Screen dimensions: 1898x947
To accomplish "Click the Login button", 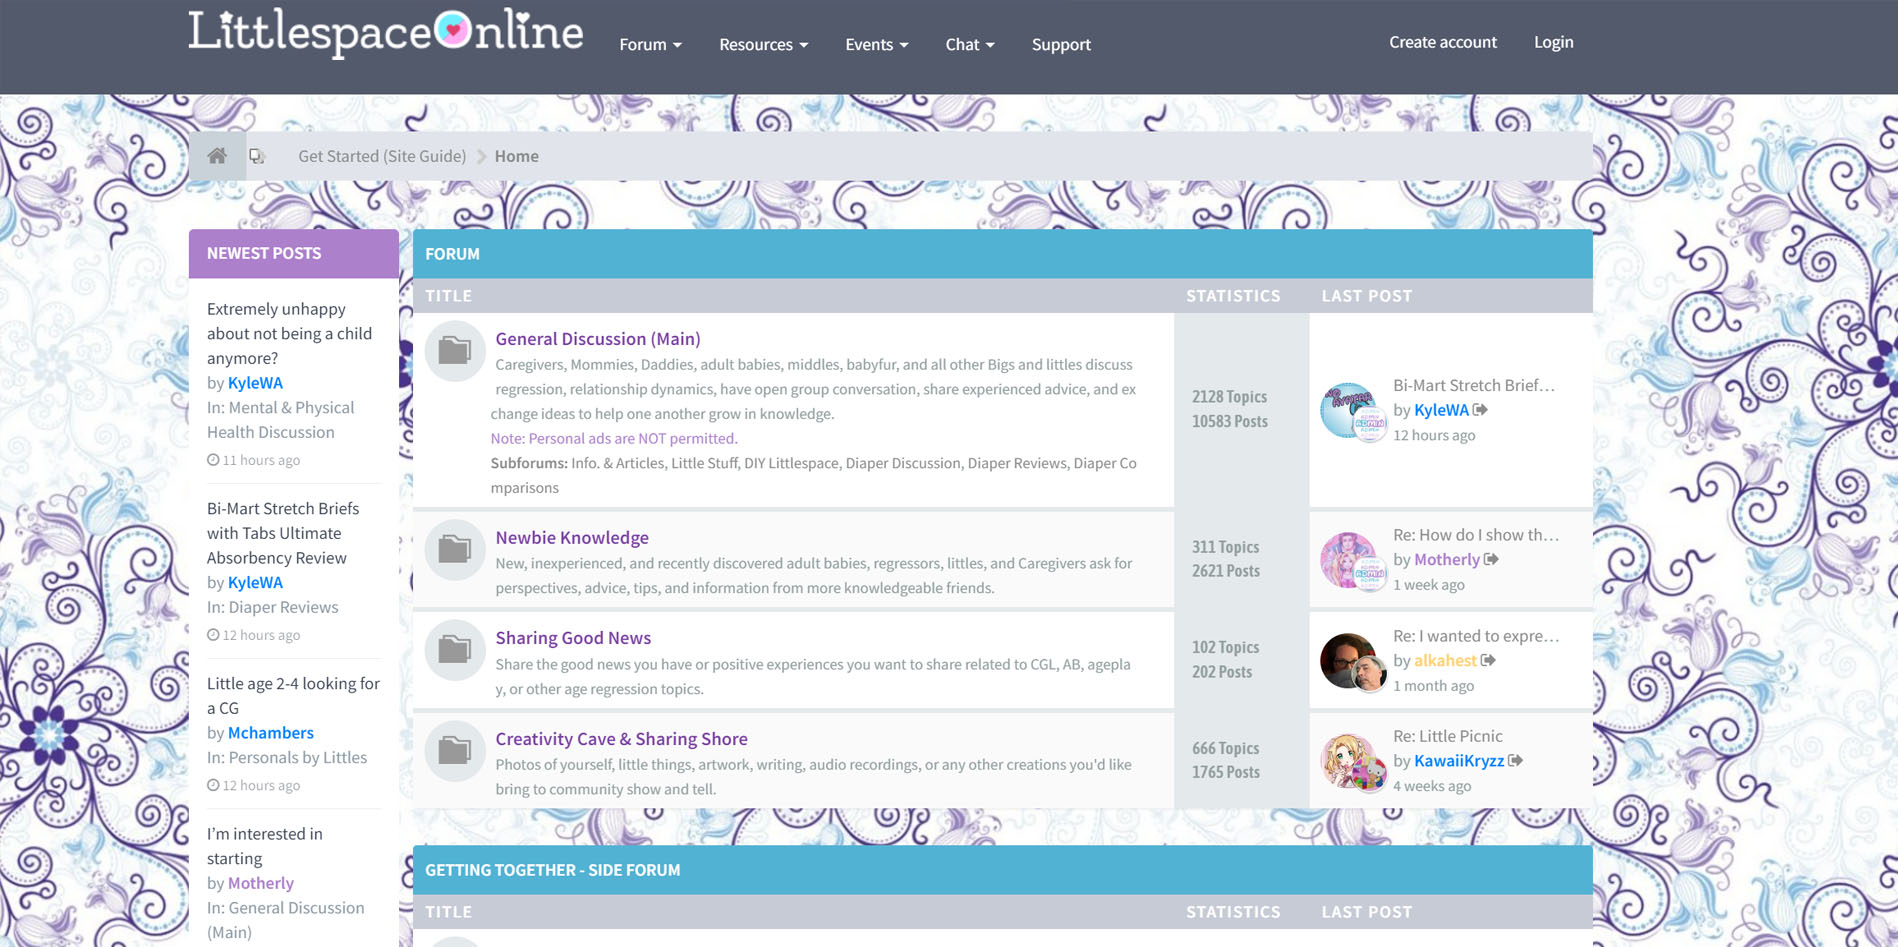I will pyautogui.click(x=1553, y=42).
